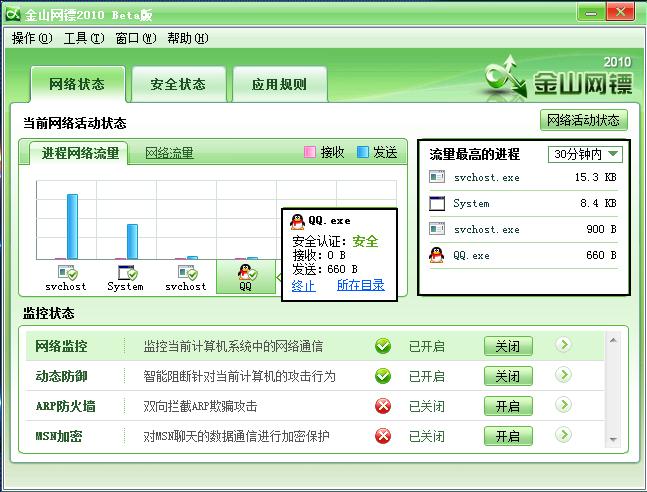Click the 900 B traffic value
The width and height of the screenshot is (647, 492).
[601, 229]
